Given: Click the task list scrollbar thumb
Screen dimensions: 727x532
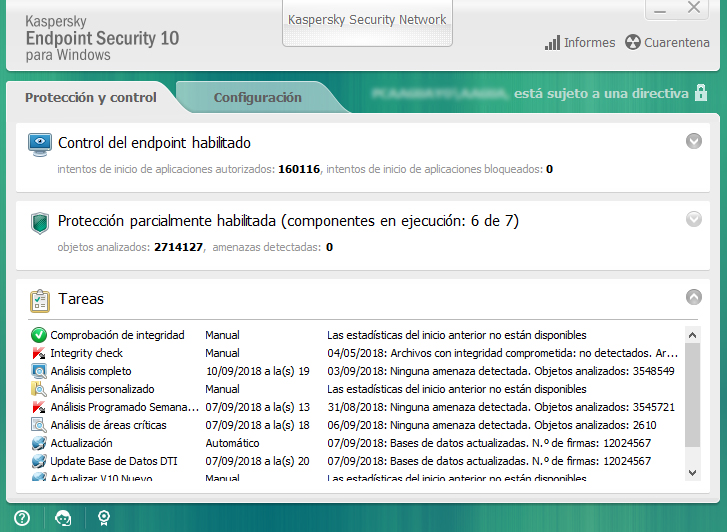Looking at the screenshot, I should pos(693,395).
